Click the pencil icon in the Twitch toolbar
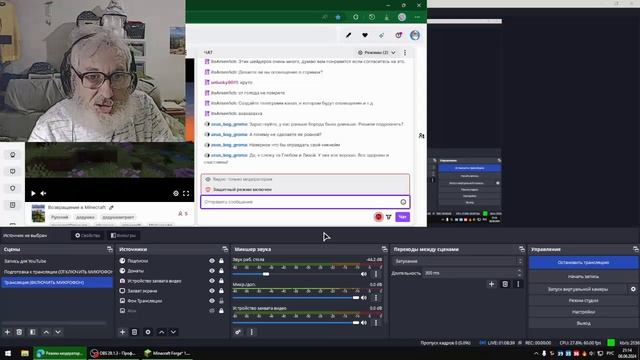640x360 pixels. coord(348,36)
